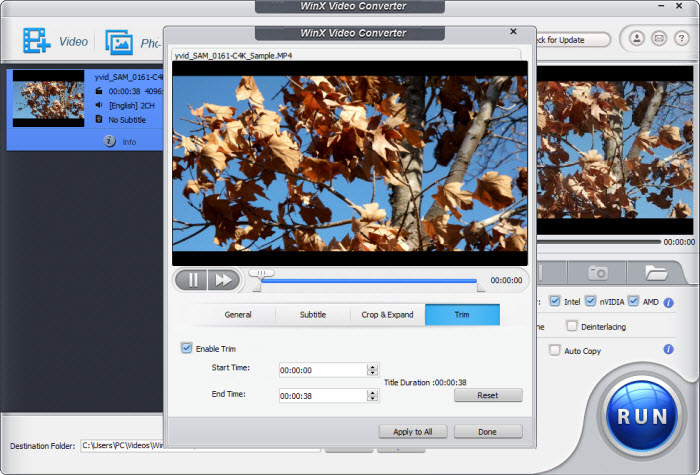Click the Start Time input field
Image resolution: width=700 pixels, height=475 pixels.
coord(324,370)
